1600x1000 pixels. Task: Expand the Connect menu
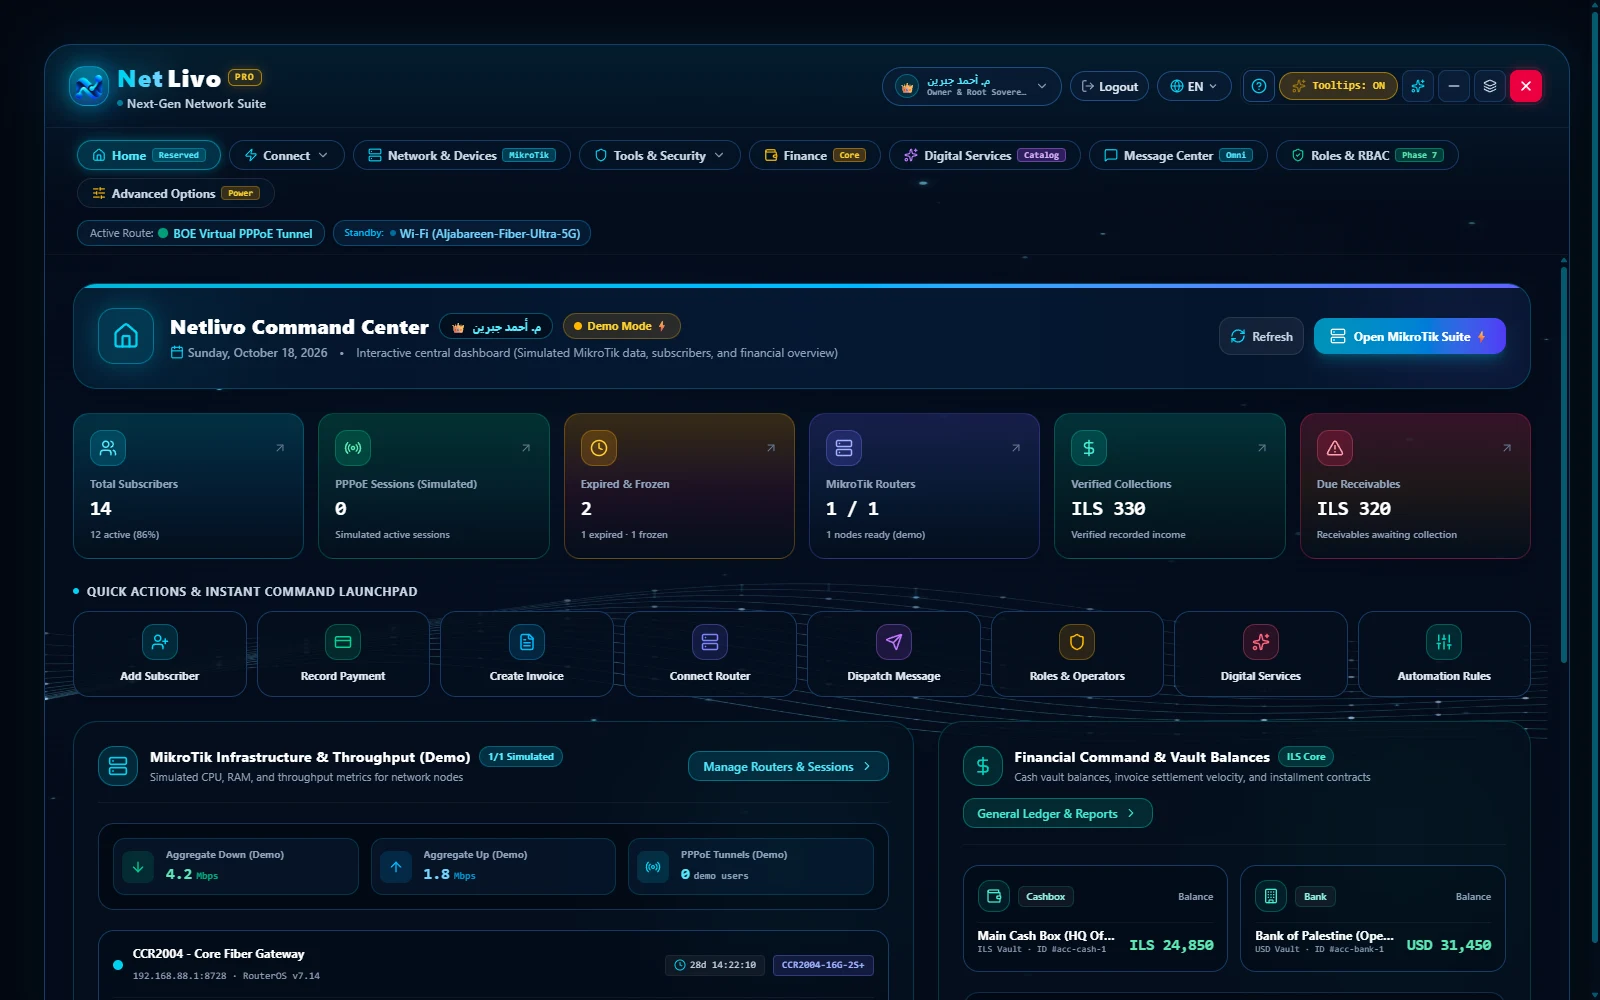pyautogui.click(x=287, y=155)
